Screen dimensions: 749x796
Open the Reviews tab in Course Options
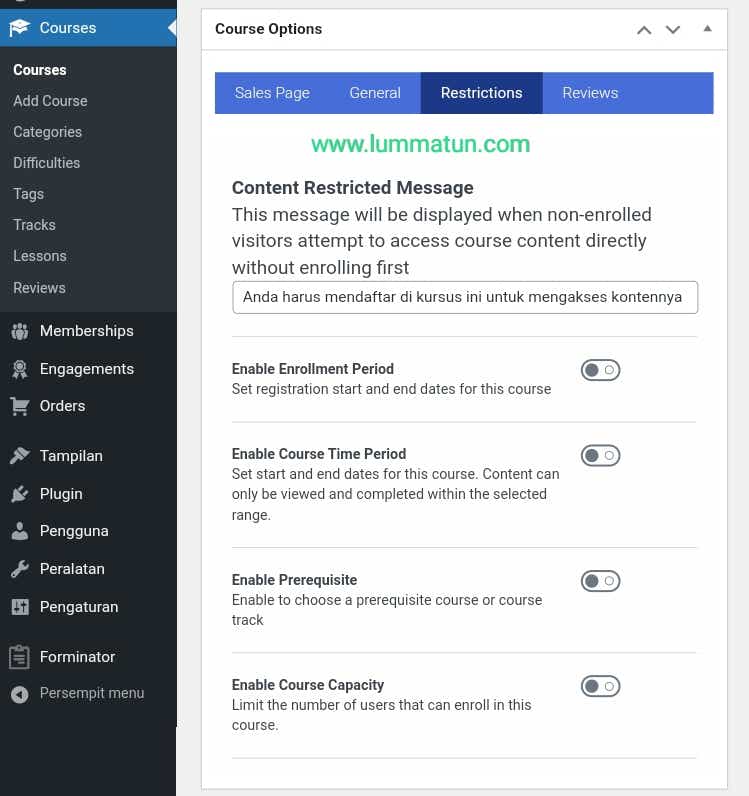point(590,93)
